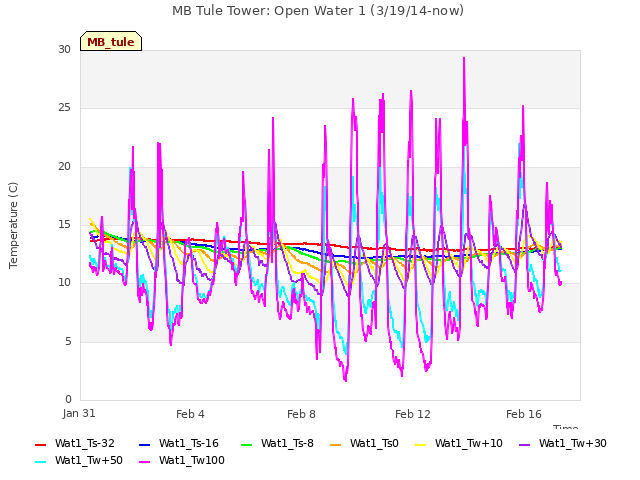Image resolution: width=640 pixels, height=480 pixels.
Task: Click the Feb 4 x-axis tick label
Action: tap(190, 414)
